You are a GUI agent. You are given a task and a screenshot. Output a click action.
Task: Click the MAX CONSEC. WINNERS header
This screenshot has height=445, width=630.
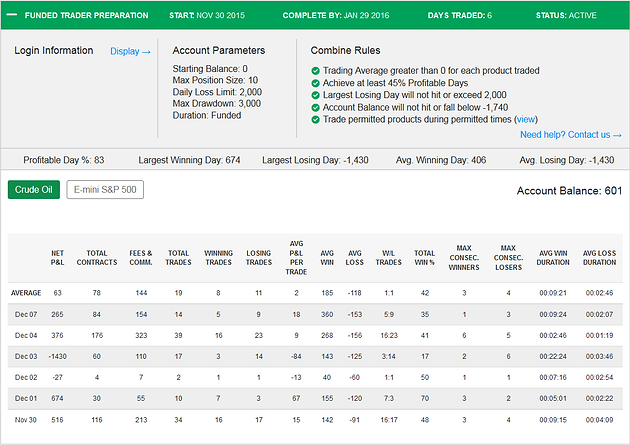[464, 258]
